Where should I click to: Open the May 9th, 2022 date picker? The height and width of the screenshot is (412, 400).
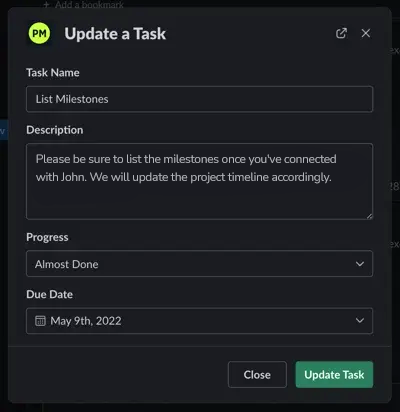[x=199, y=321]
